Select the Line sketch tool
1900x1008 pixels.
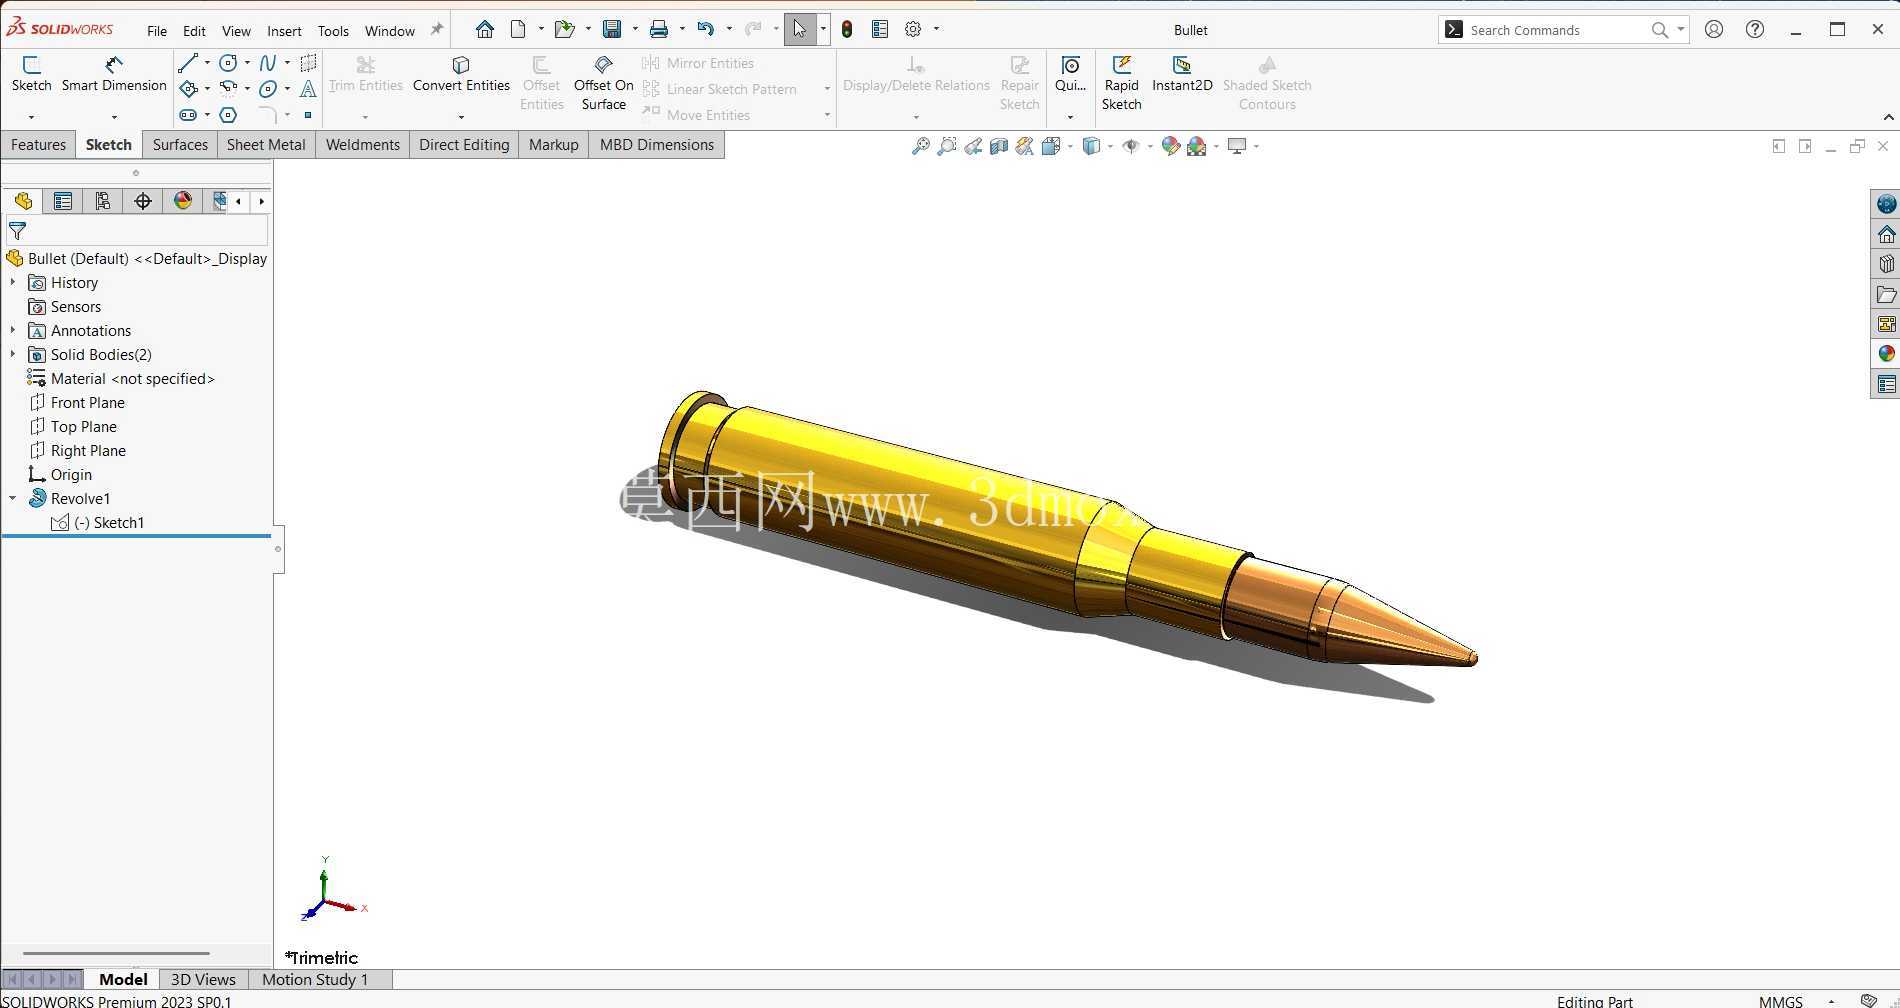point(187,63)
